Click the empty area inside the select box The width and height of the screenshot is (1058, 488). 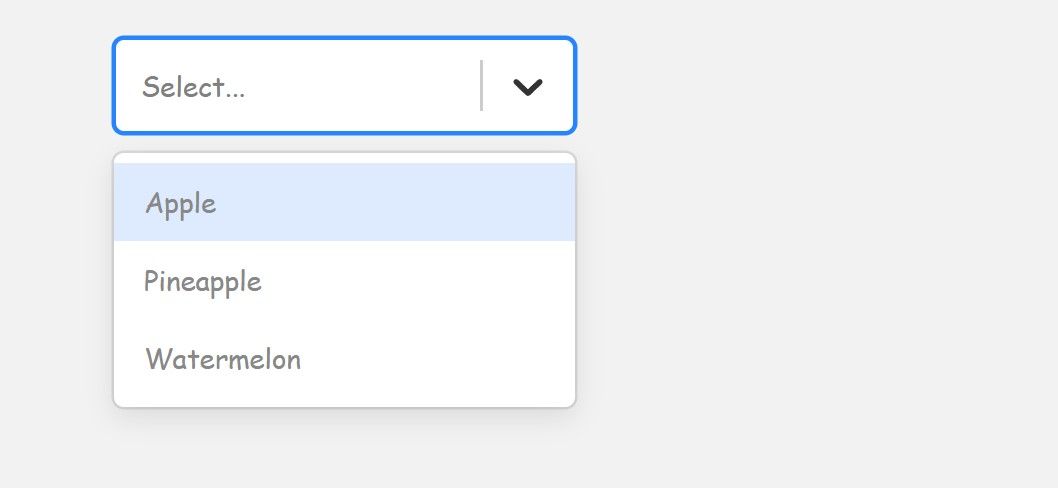point(370,86)
